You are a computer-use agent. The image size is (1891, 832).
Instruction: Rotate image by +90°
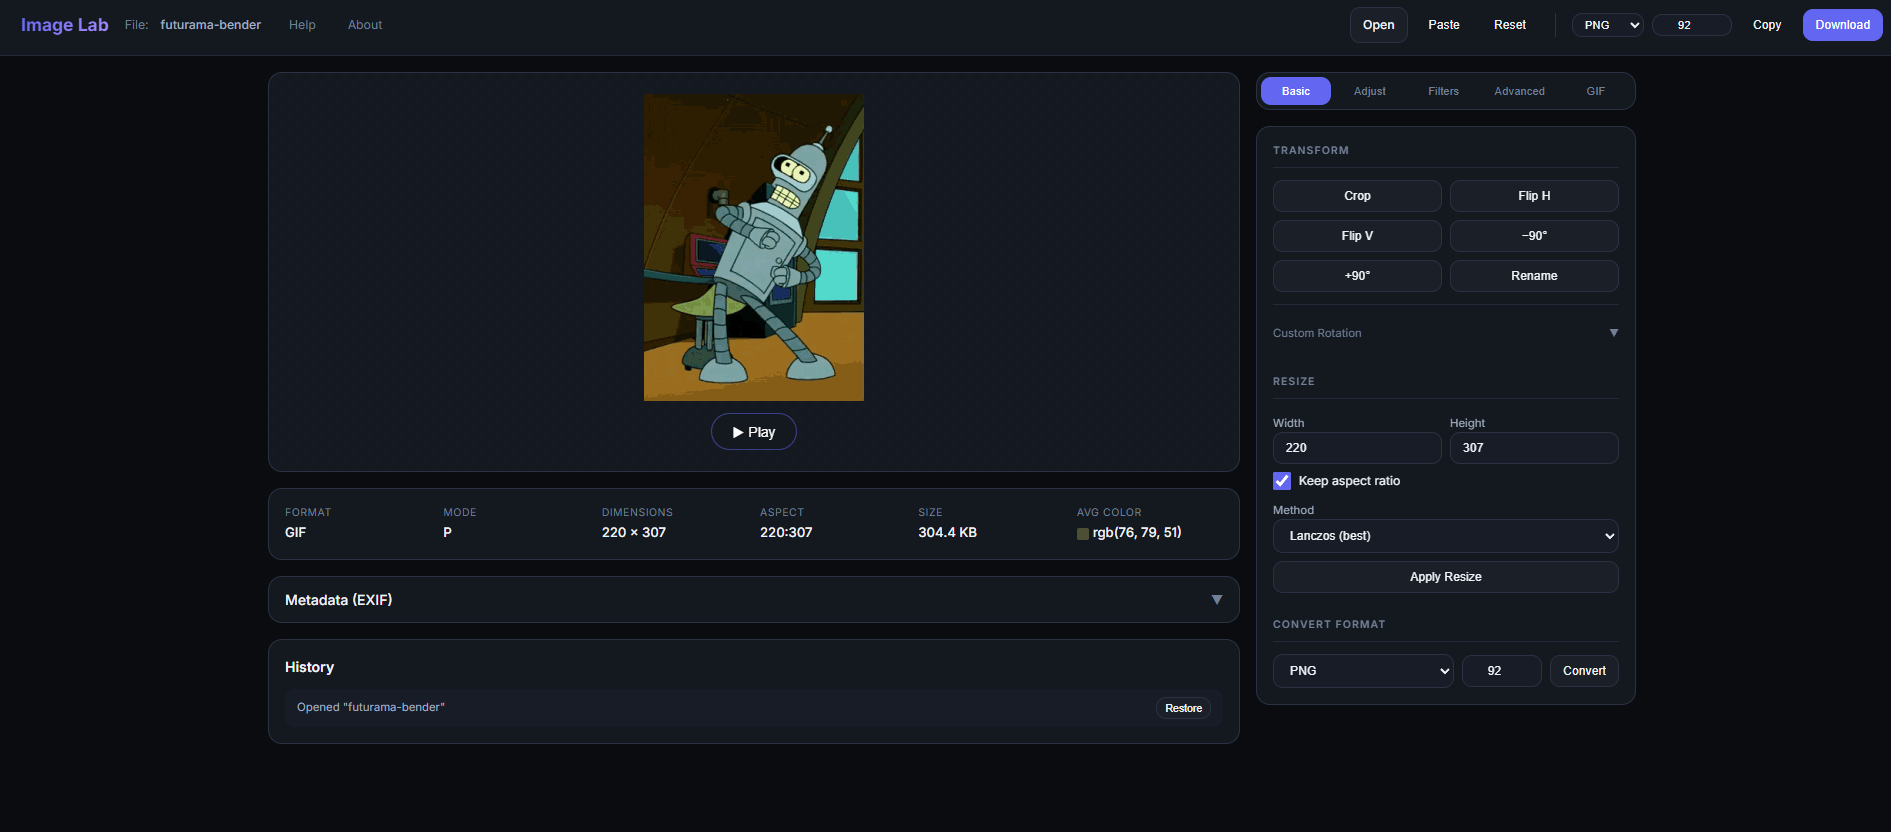pos(1357,276)
